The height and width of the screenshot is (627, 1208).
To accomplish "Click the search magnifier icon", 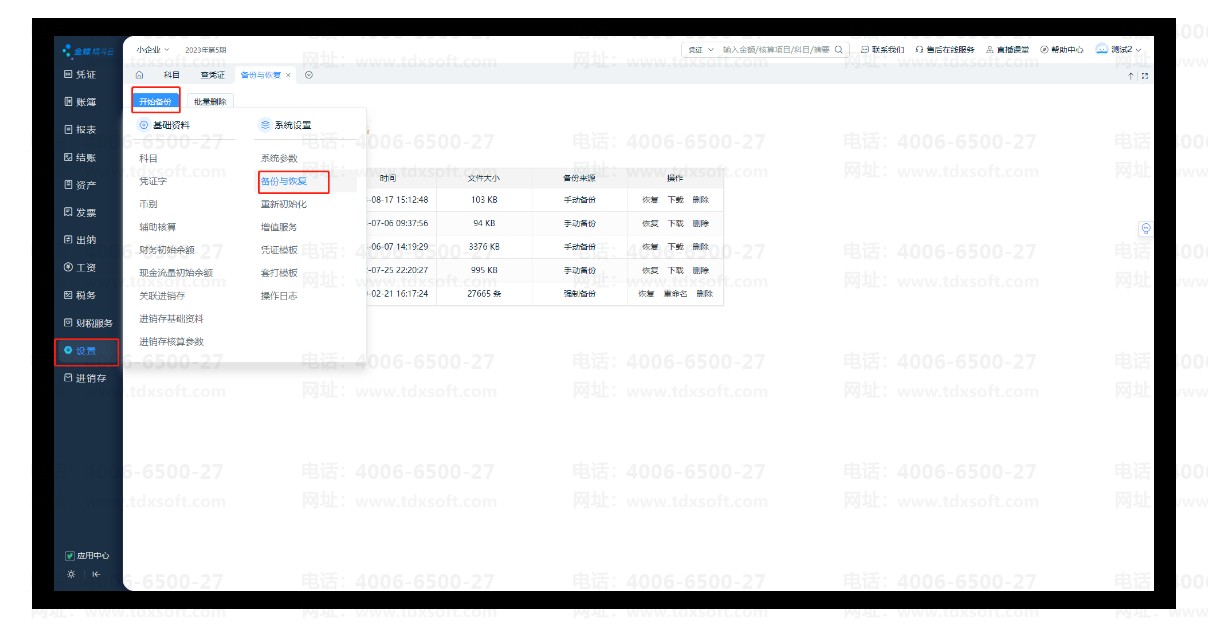I will pyautogui.click(x=839, y=49).
